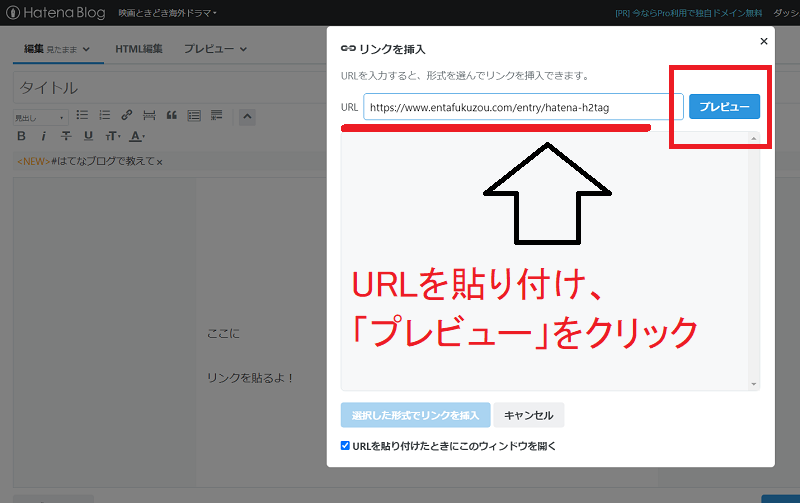Open the text color dropdown

pos(137,136)
